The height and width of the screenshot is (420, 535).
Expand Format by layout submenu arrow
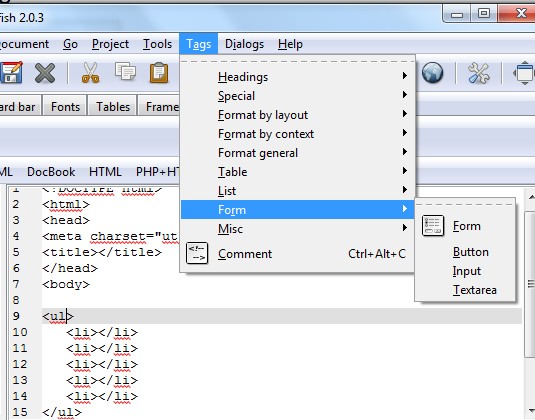405,114
